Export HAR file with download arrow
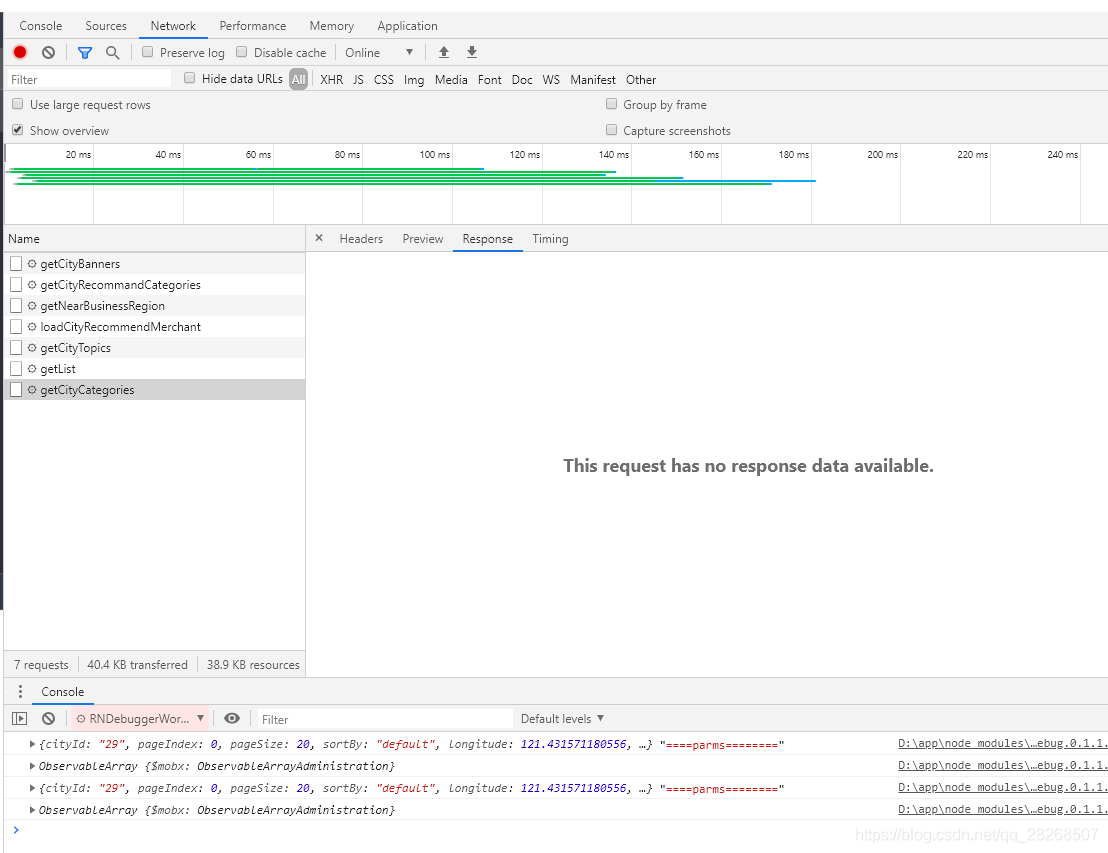The height and width of the screenshot is (853, 1108). coord(472,52)
